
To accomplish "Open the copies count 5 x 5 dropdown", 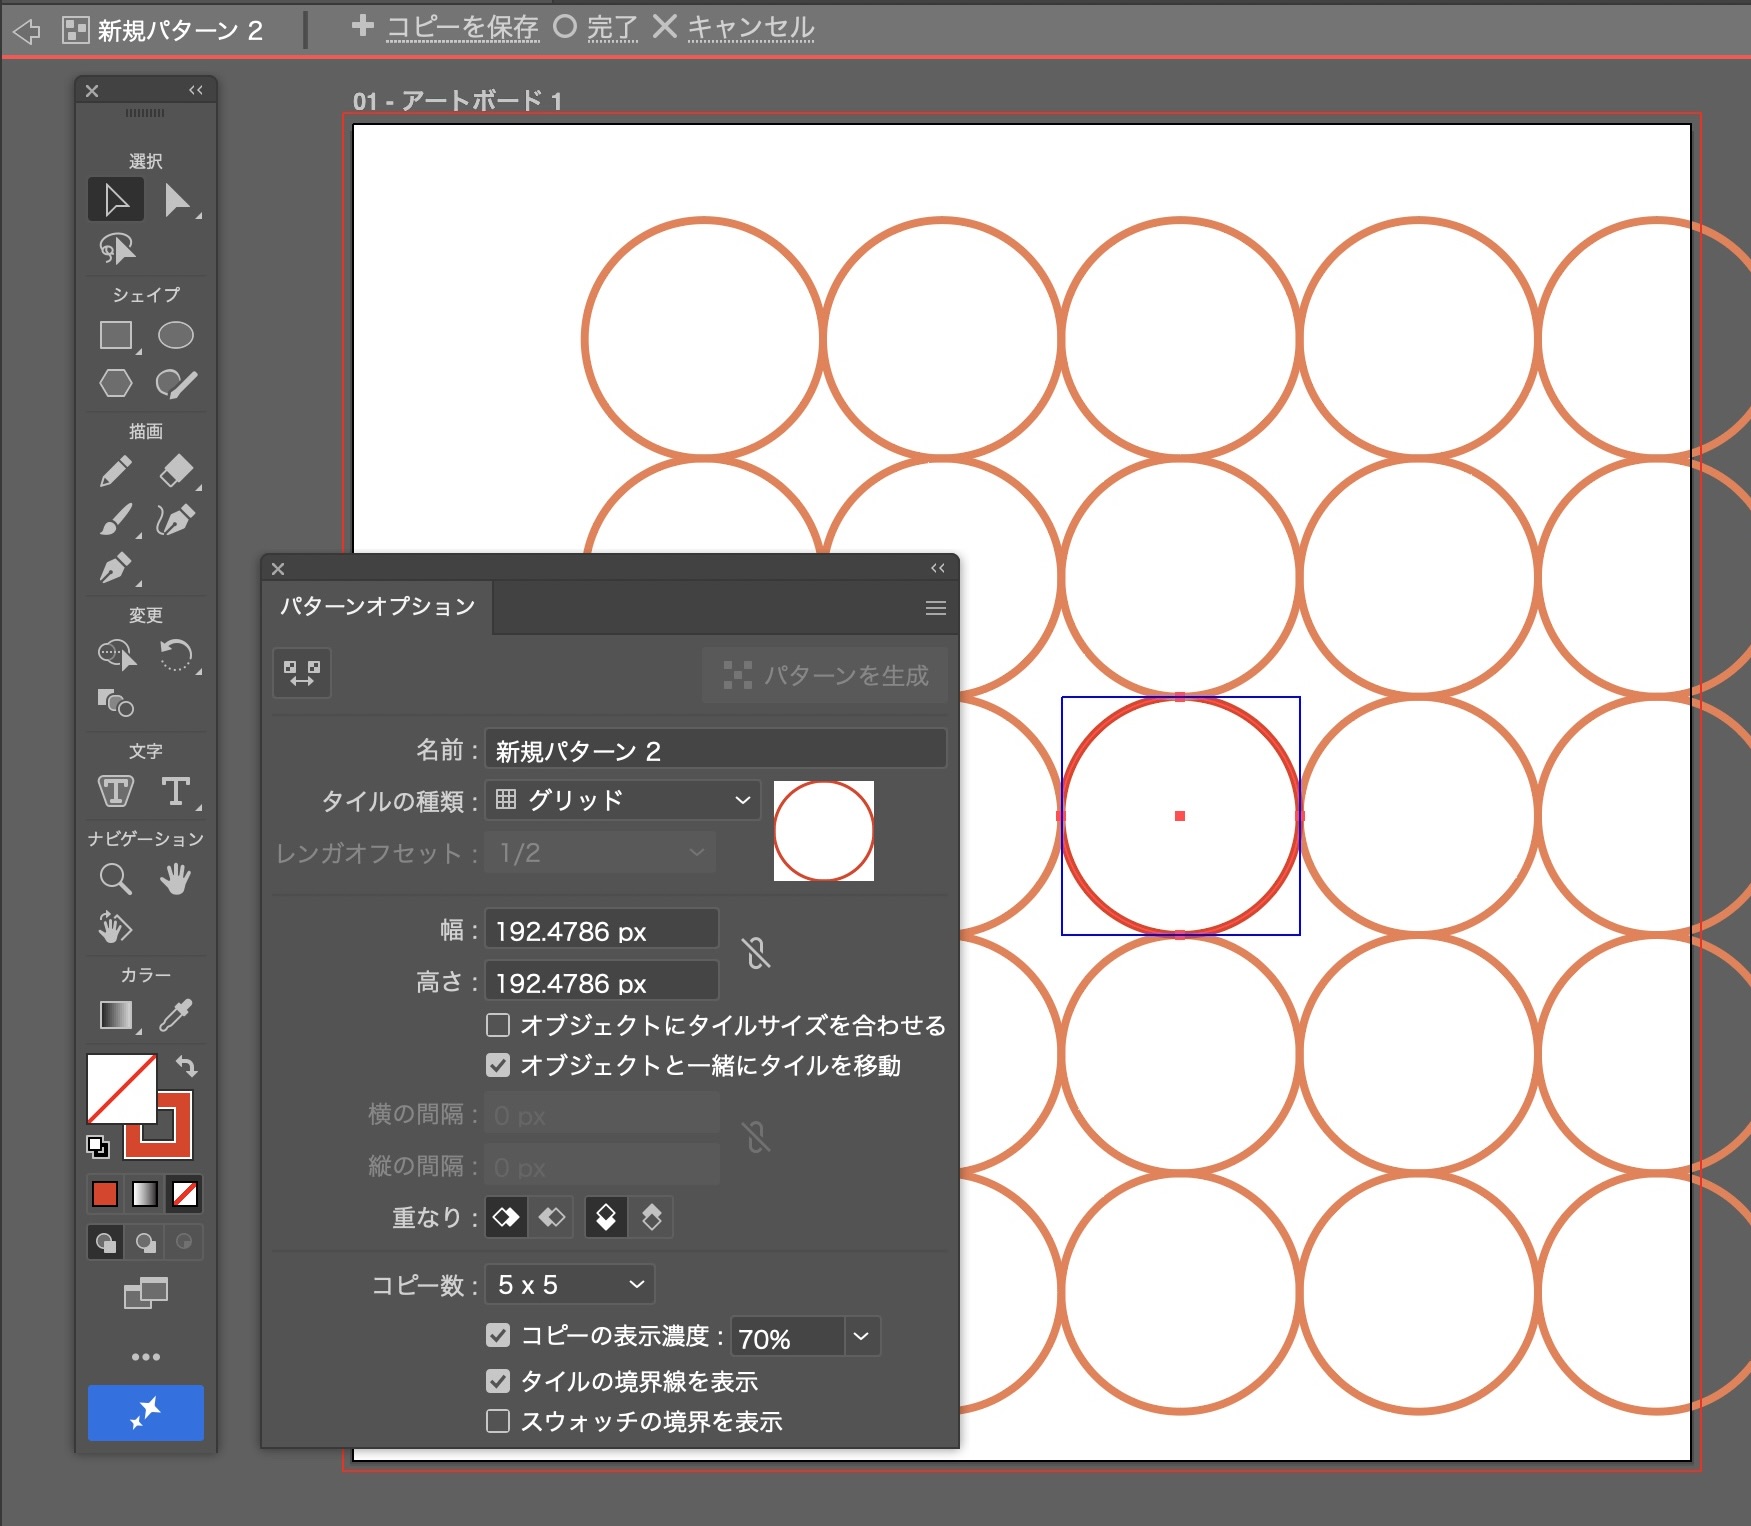I will [570, 1285].
